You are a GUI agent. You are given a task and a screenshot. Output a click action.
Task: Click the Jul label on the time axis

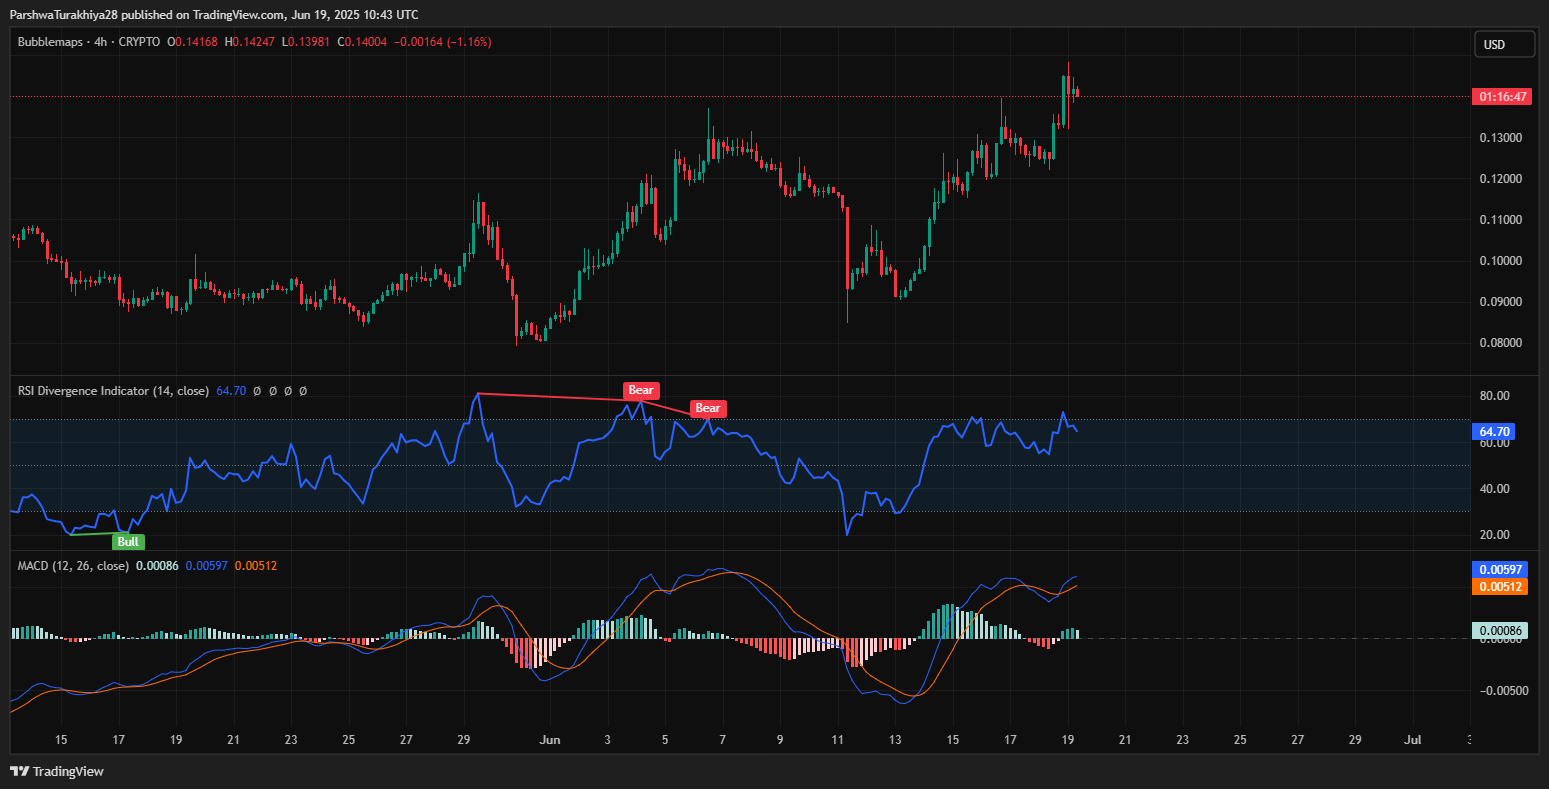(1412, 740)
